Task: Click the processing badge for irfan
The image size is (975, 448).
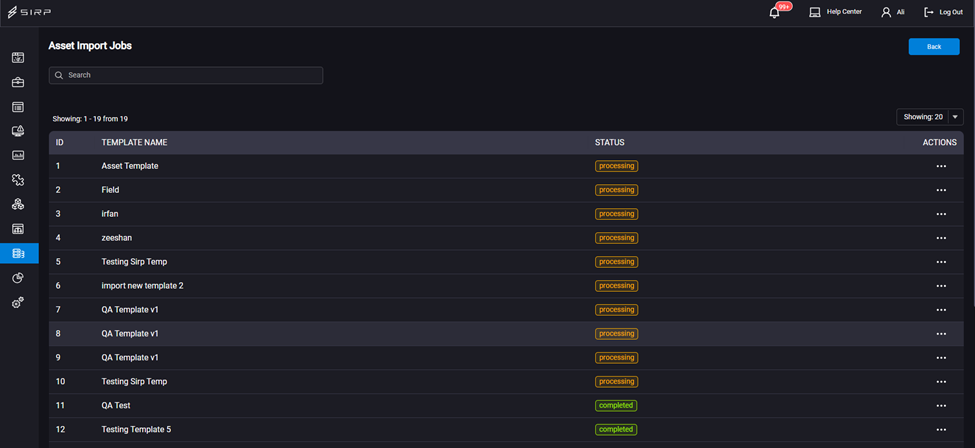Action: pyautogui.click(x=616, y=214)
